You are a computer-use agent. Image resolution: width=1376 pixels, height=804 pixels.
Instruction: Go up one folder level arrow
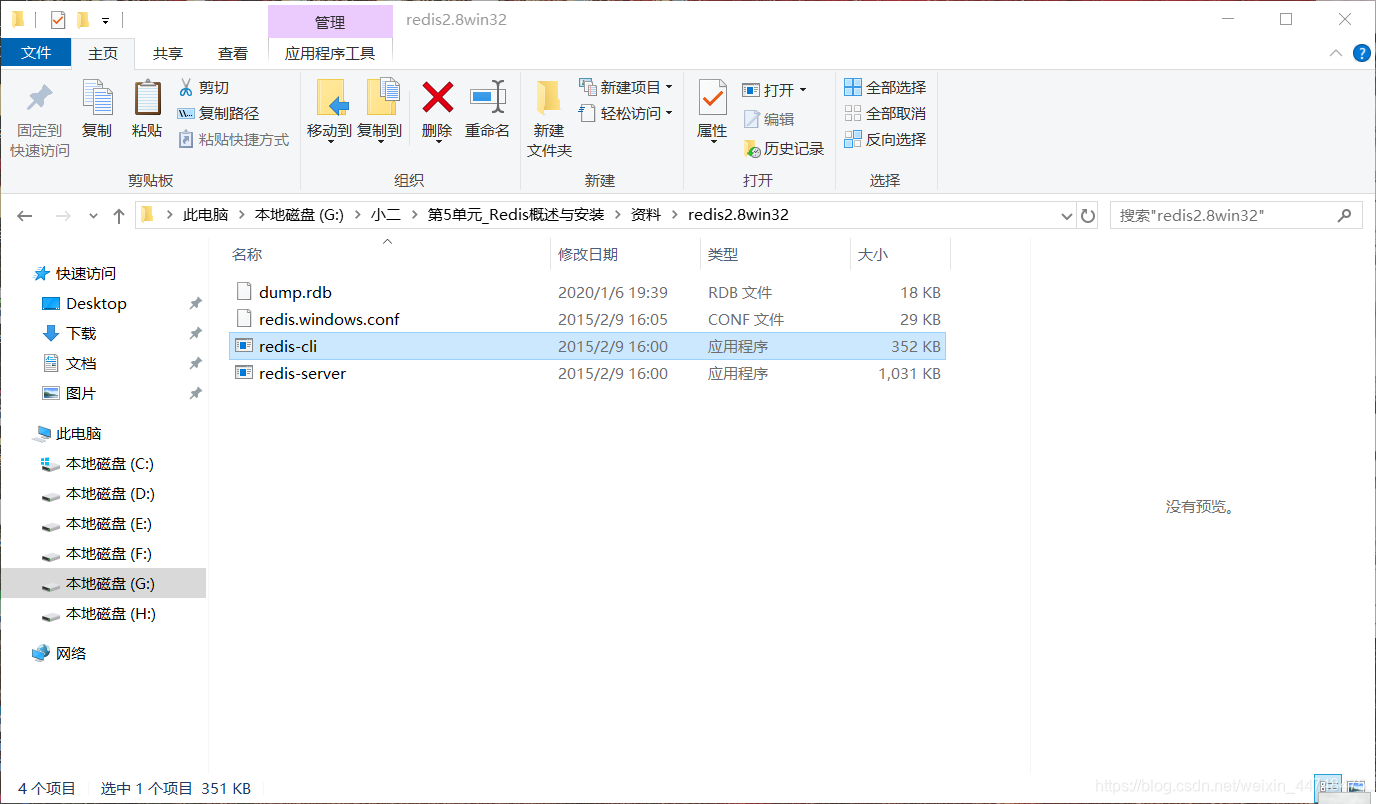(119, 215)
